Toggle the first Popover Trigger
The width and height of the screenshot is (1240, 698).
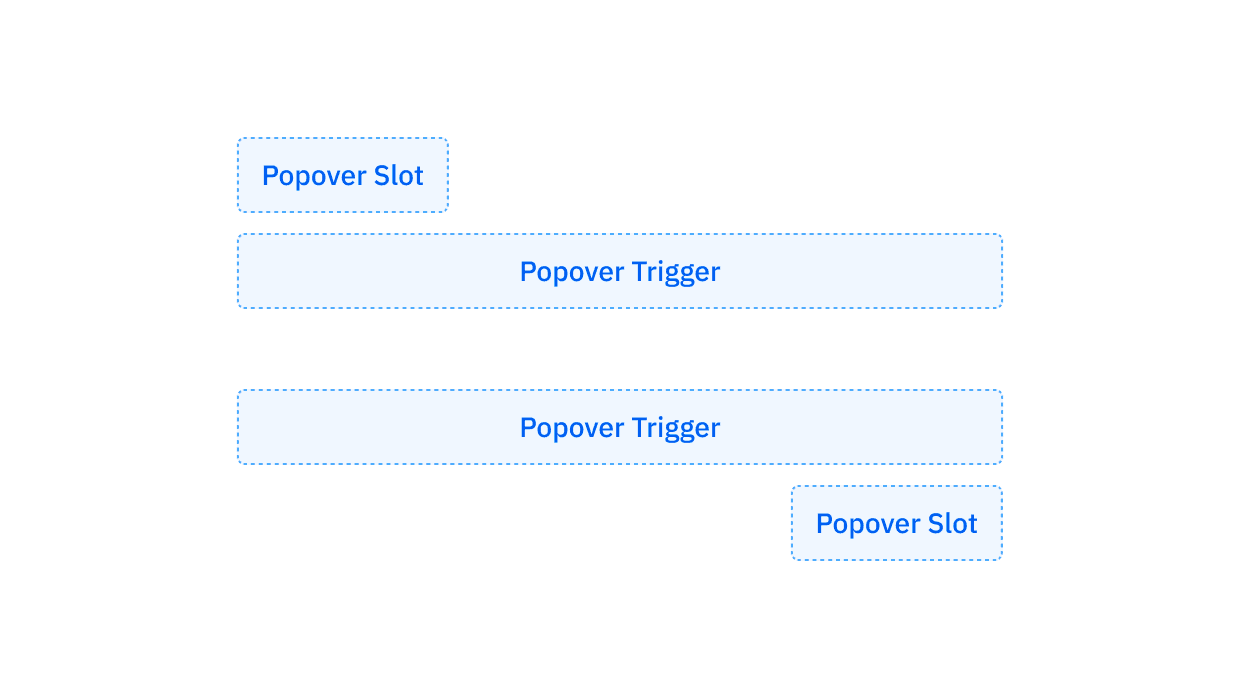point(619,271)
